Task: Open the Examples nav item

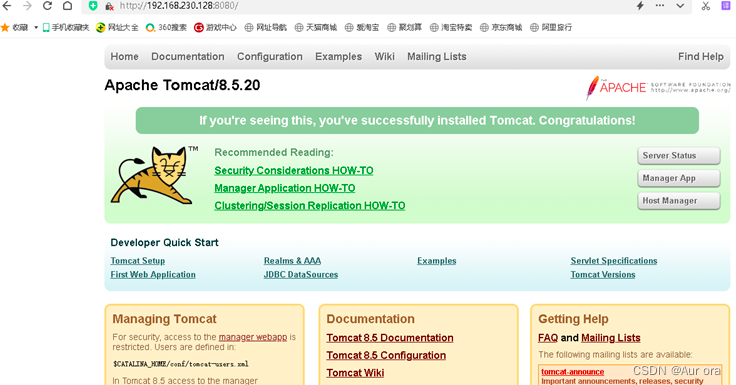Action: click(x=338, y=56)
